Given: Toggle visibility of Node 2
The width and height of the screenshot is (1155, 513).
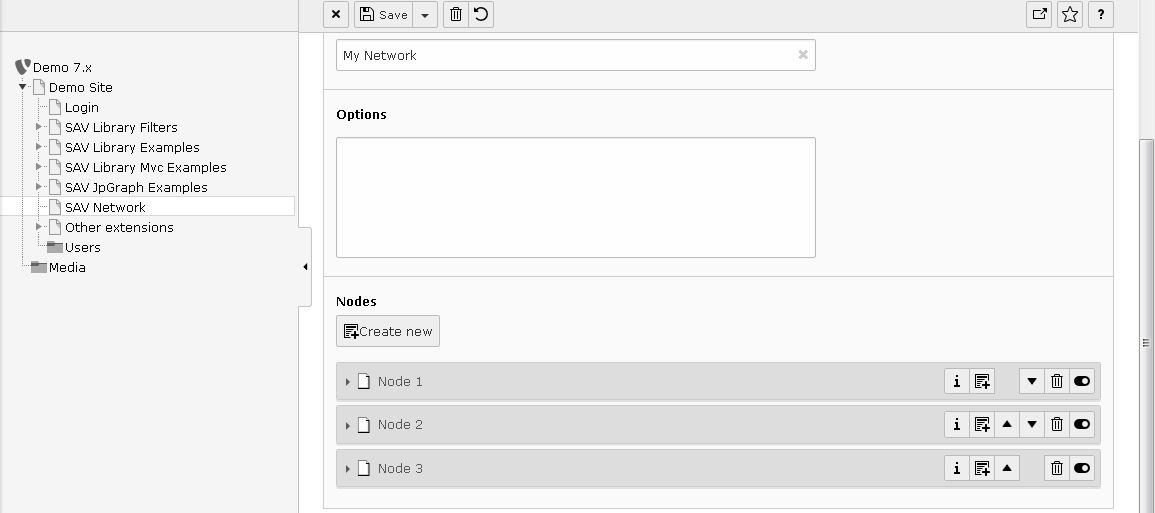Looking at the screenshot, I should [1082, 424].
